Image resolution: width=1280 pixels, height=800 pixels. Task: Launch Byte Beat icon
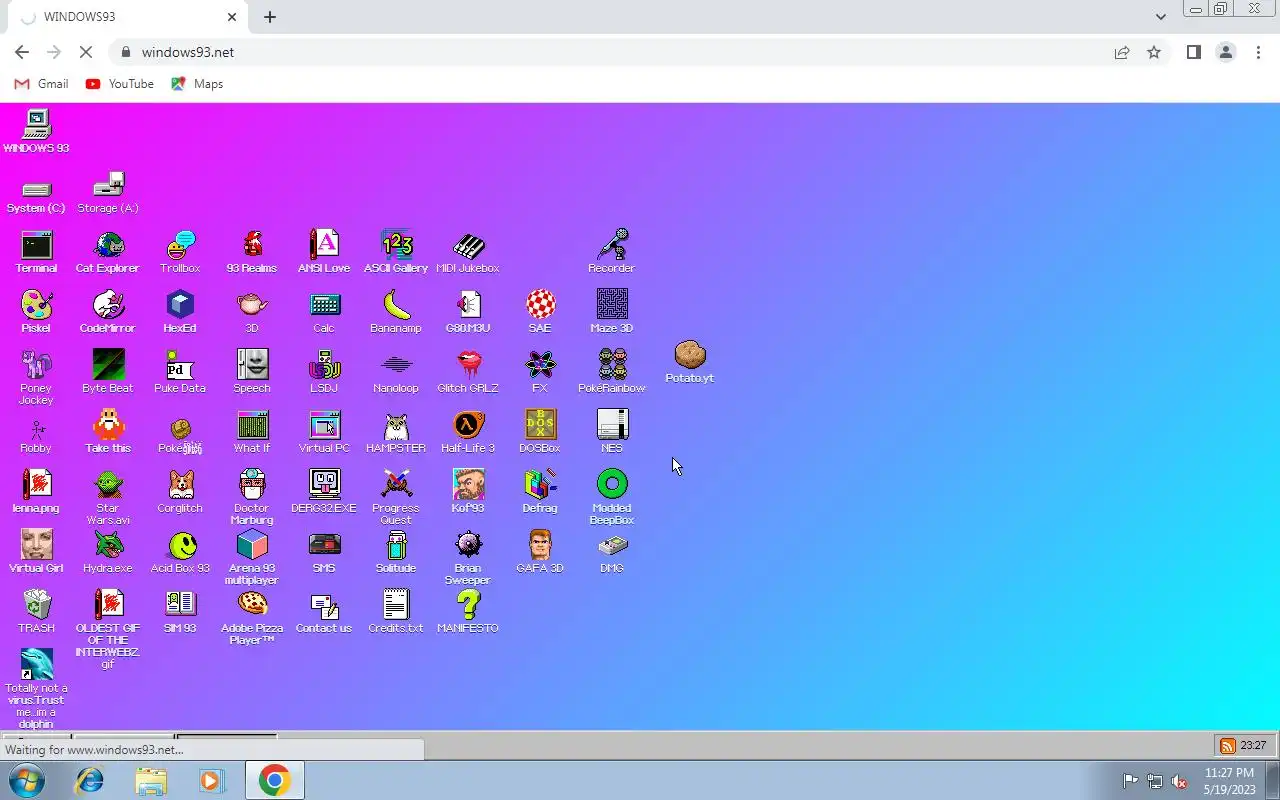tap(108, 371)
